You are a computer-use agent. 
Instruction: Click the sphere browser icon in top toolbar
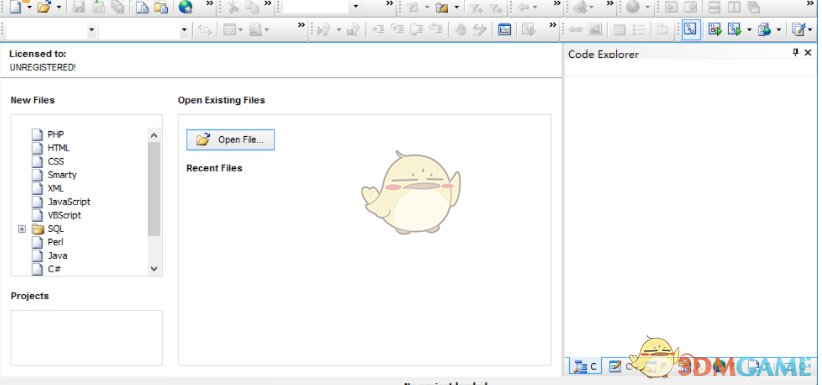pos(633,7)
